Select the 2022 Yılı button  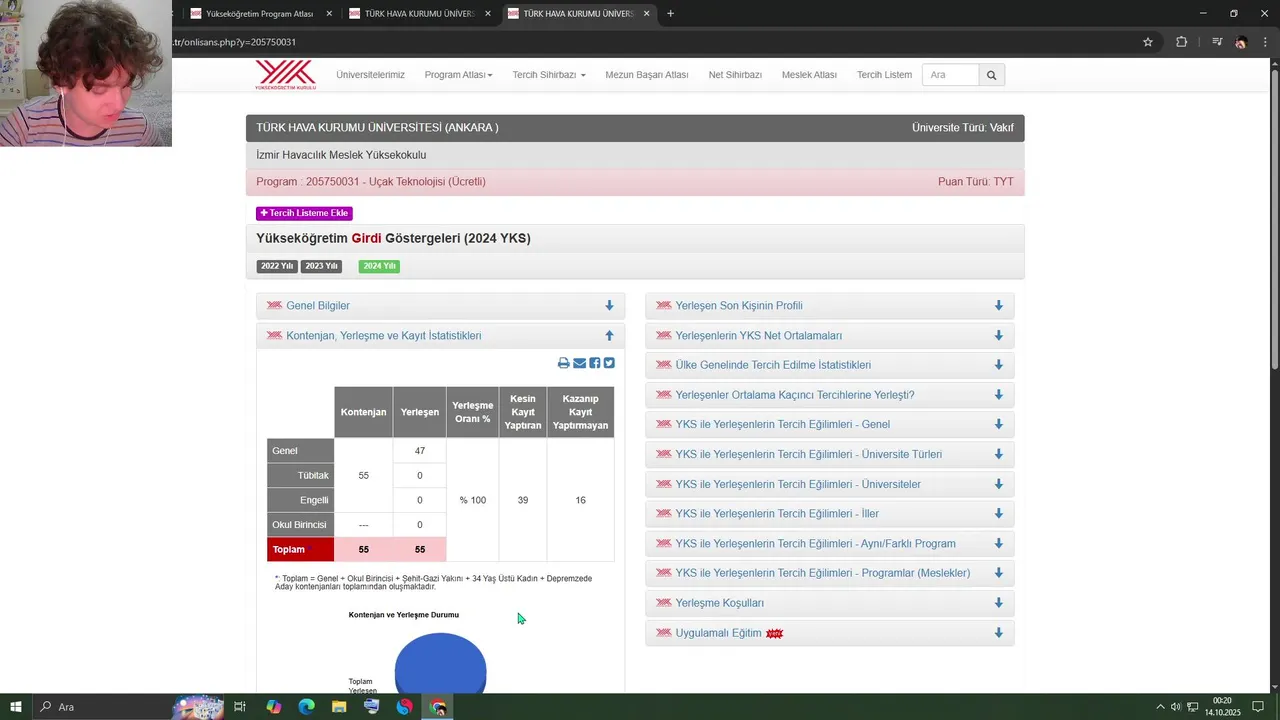coord(277,266)
